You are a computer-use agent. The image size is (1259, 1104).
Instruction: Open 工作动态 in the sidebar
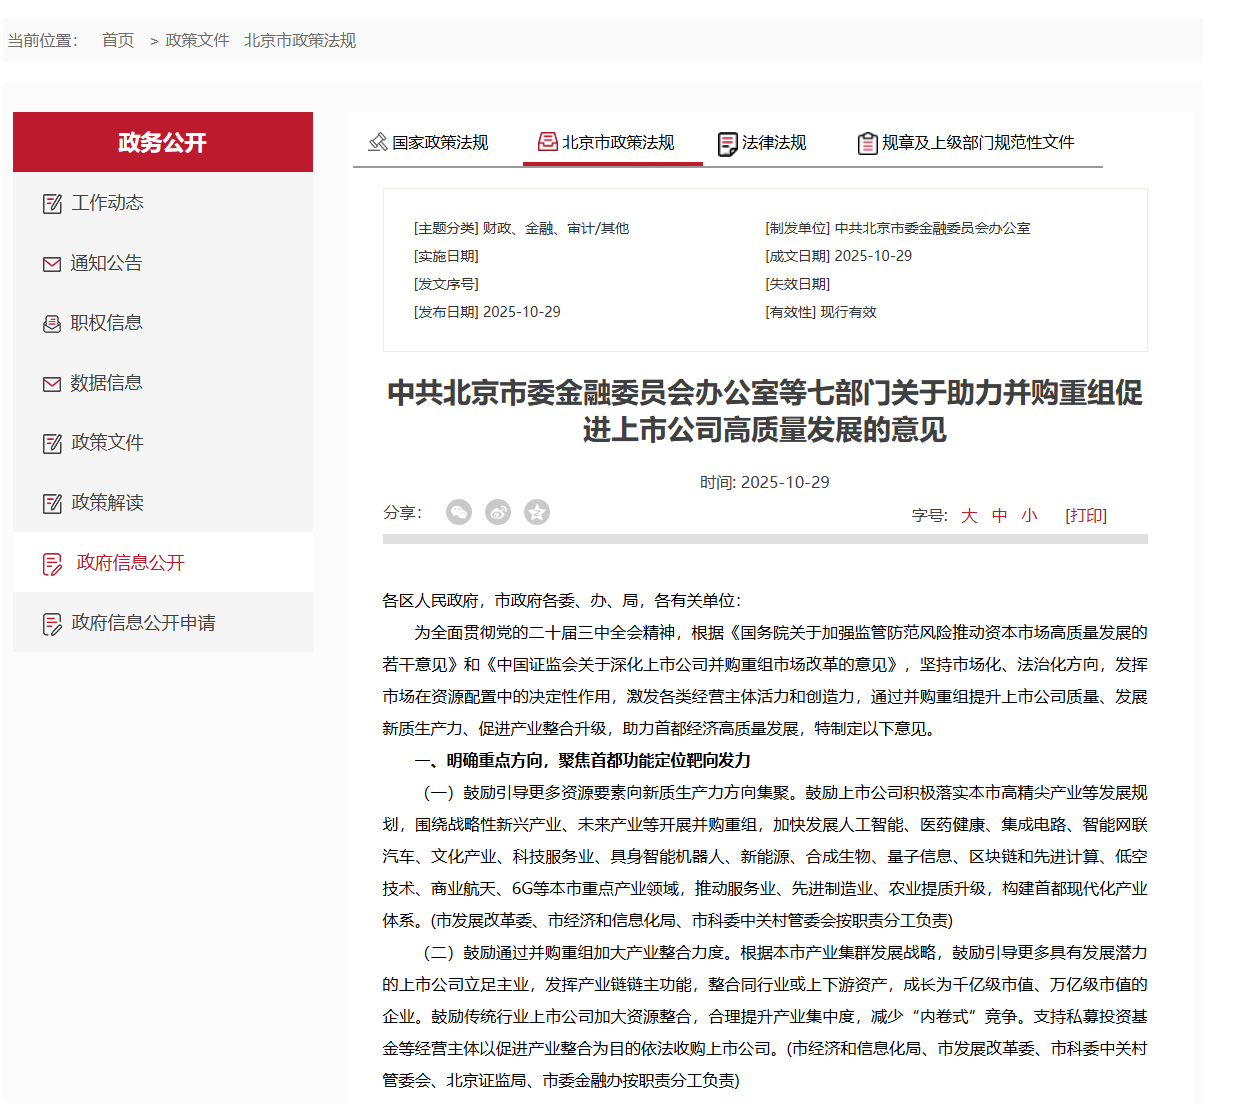163,203
